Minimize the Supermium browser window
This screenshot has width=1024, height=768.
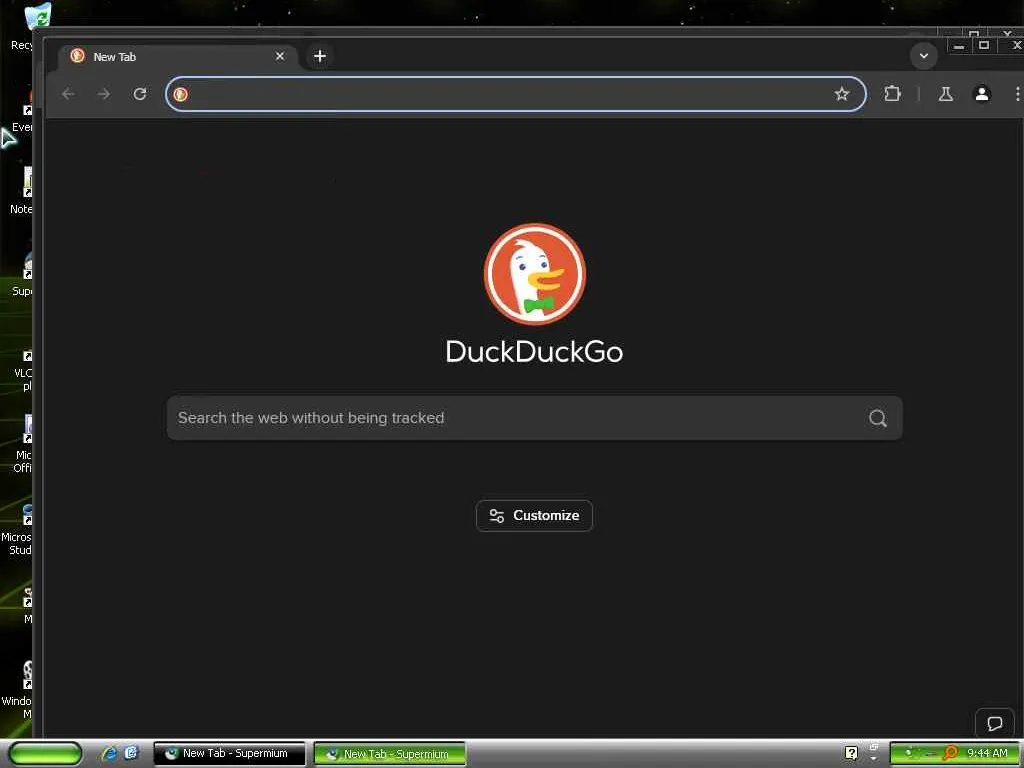coord(959,46)
